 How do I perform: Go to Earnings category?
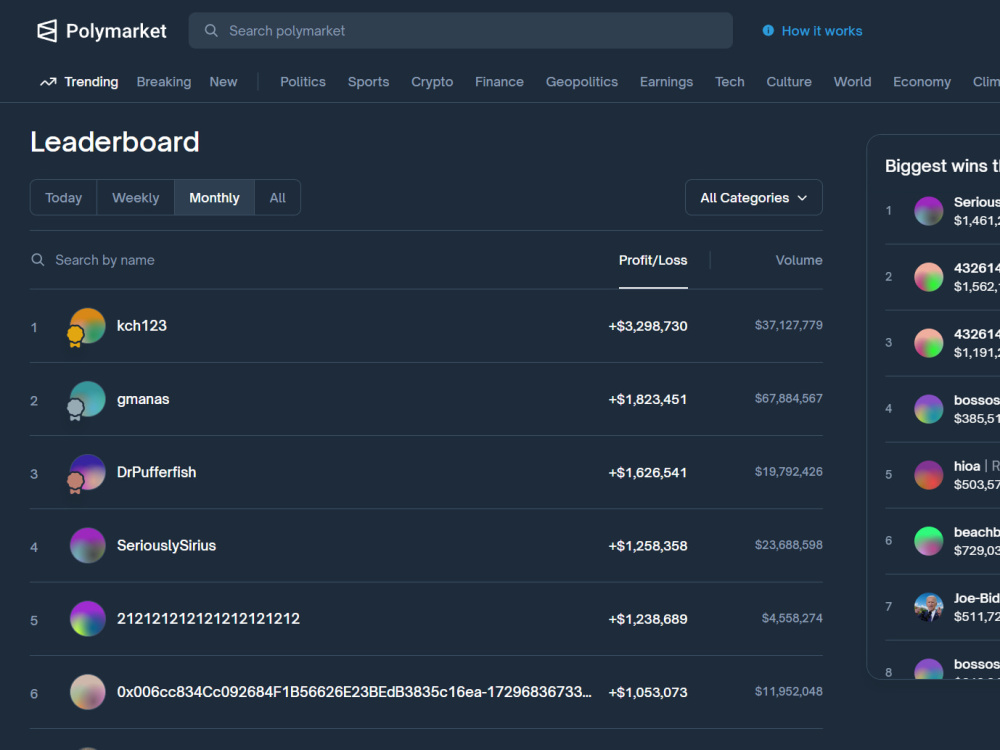(666, 82)
